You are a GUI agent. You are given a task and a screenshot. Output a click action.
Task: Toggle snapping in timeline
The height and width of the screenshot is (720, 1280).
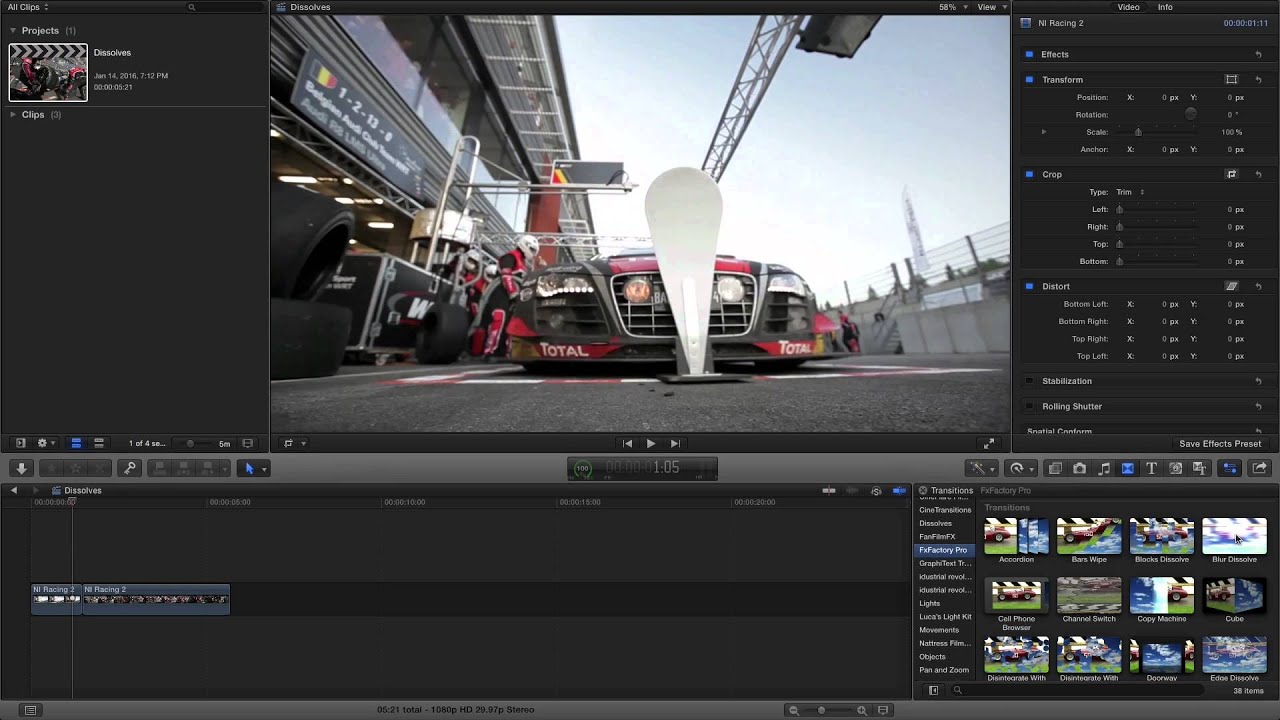click(x=899, y=491)
